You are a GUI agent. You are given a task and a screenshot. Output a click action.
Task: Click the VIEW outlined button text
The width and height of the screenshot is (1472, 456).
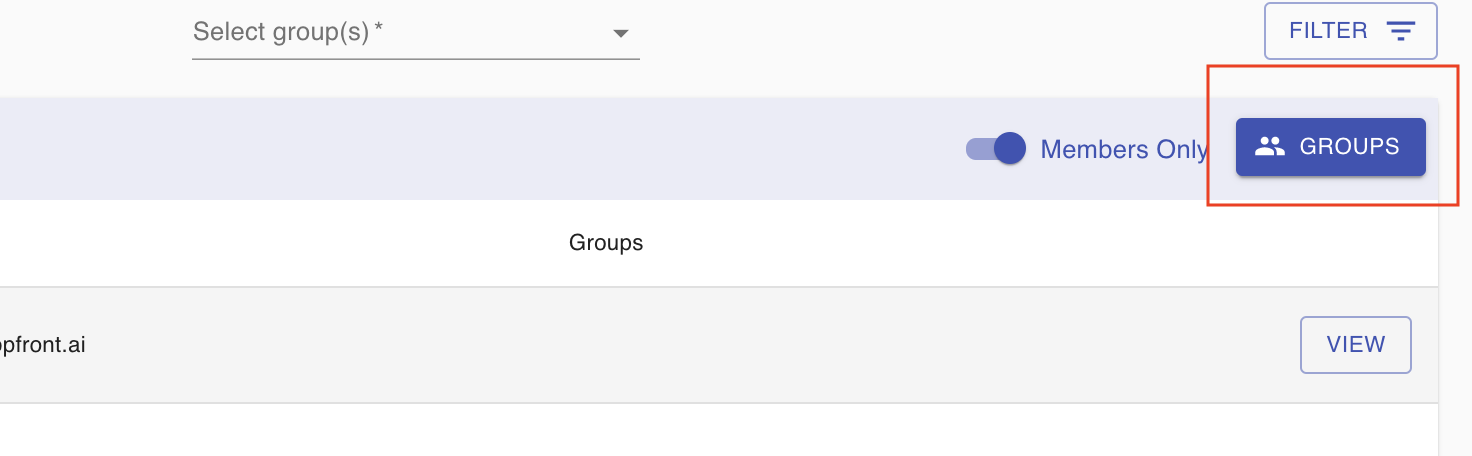point(1356,345)
